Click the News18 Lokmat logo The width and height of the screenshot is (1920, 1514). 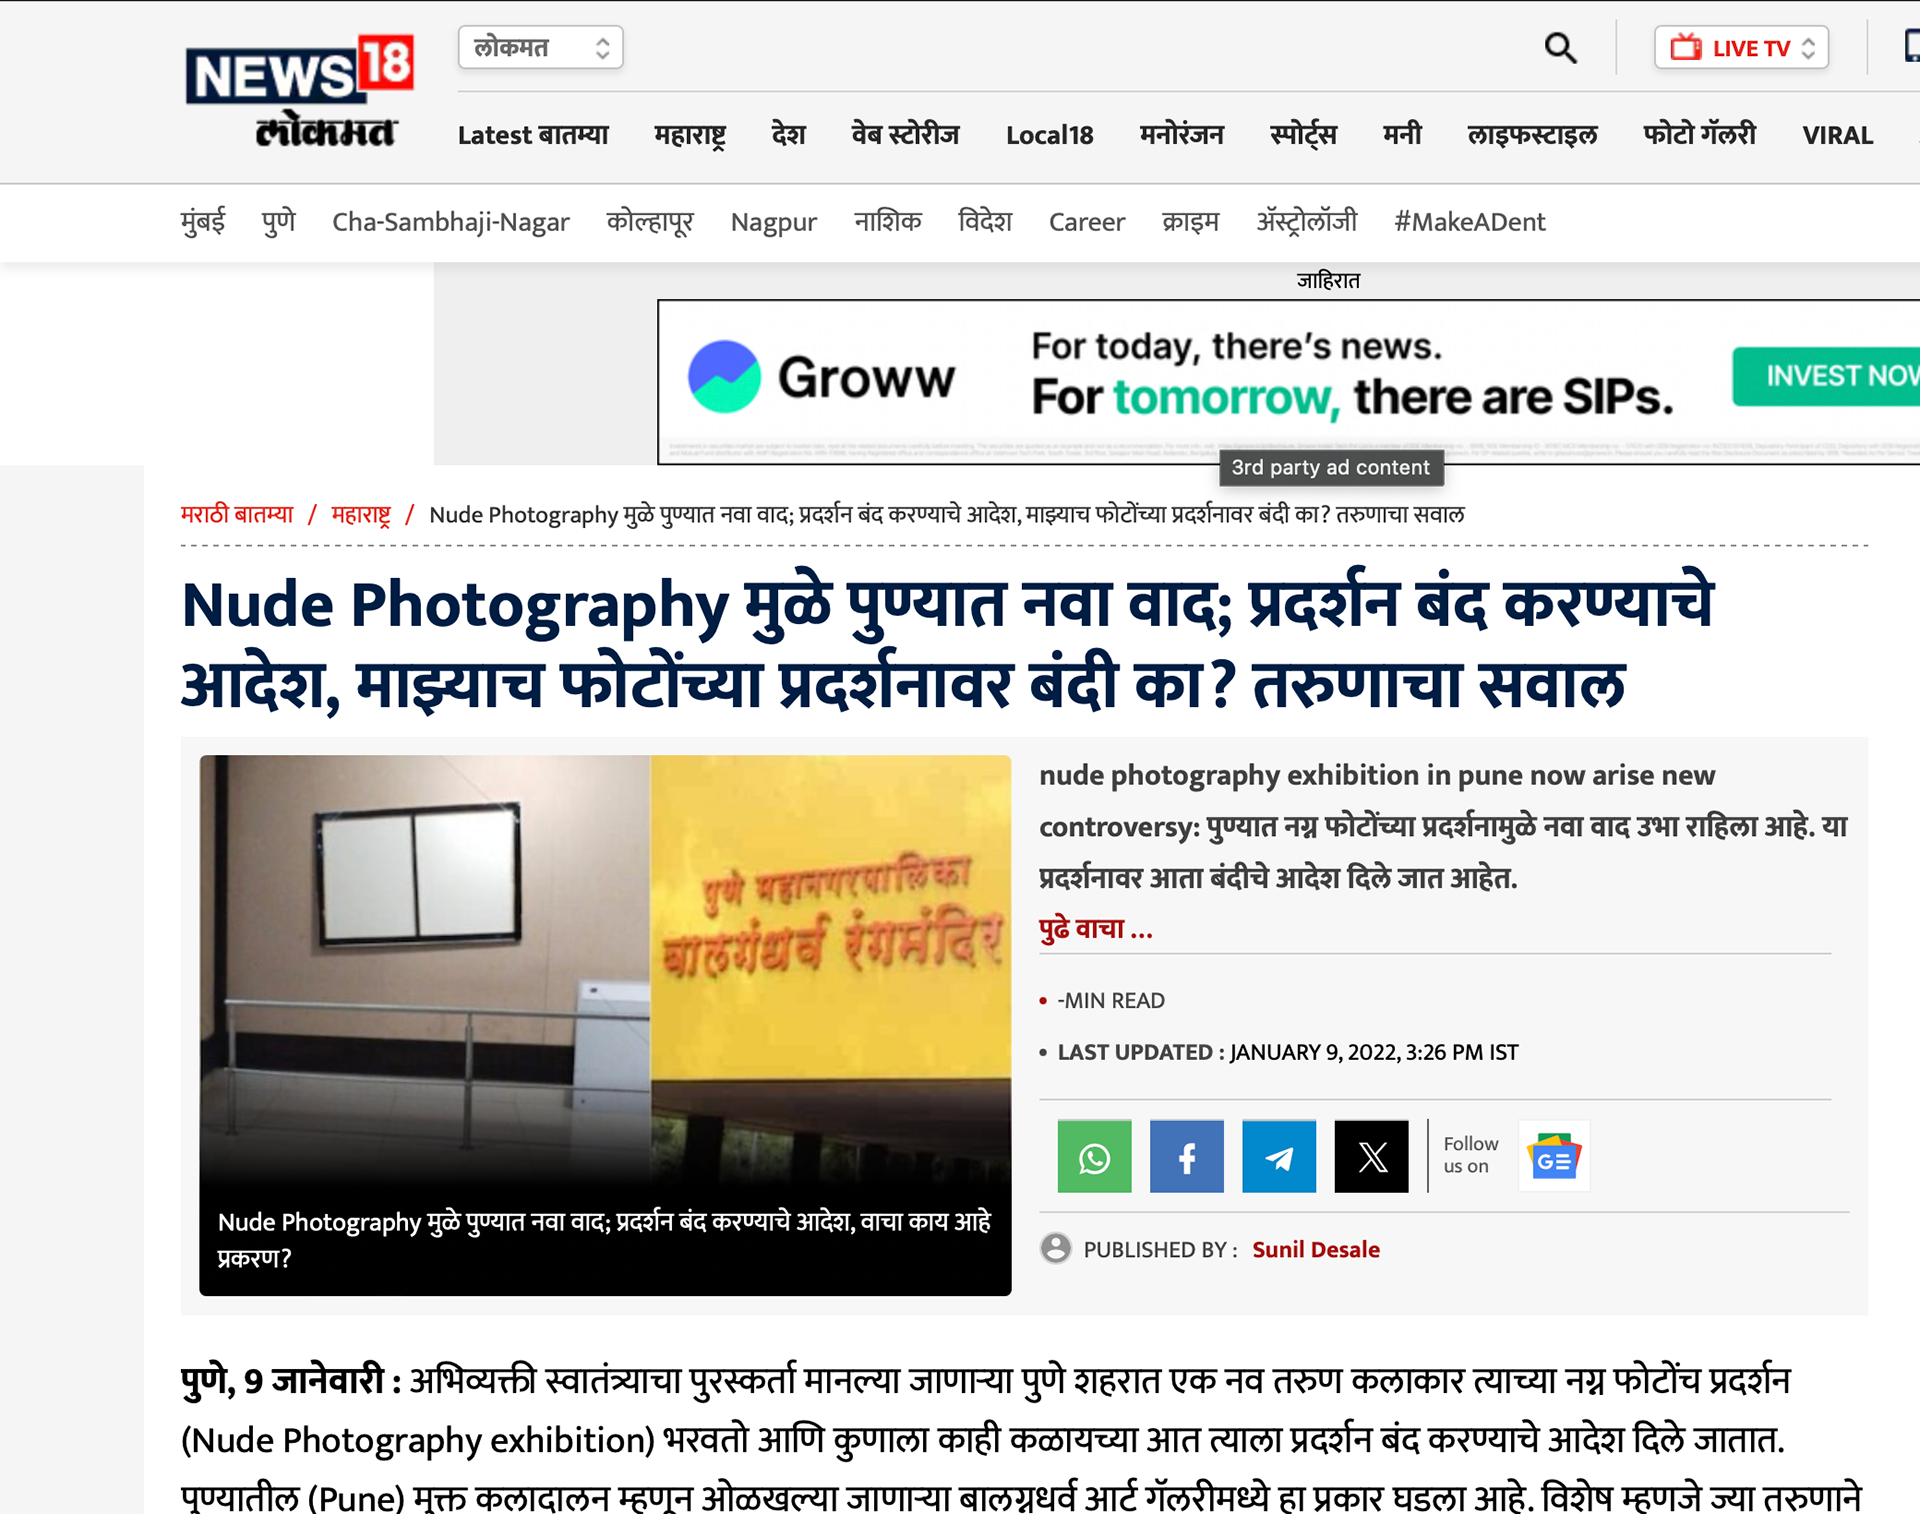pyautogui.click(x=299, y=92)
